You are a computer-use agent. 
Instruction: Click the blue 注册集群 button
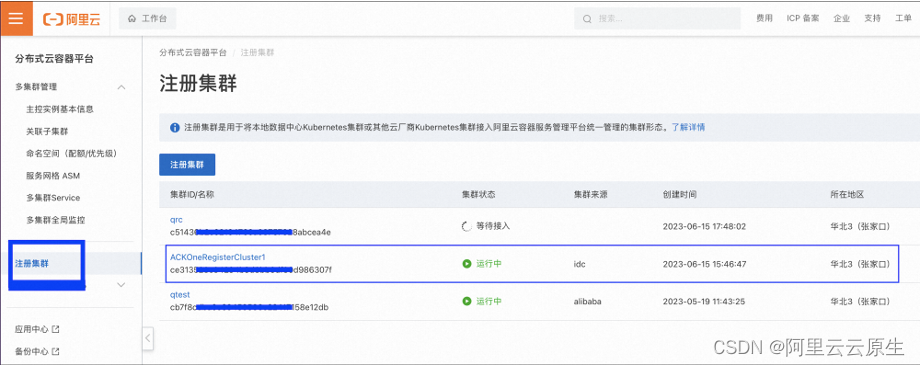coord(187,165)
